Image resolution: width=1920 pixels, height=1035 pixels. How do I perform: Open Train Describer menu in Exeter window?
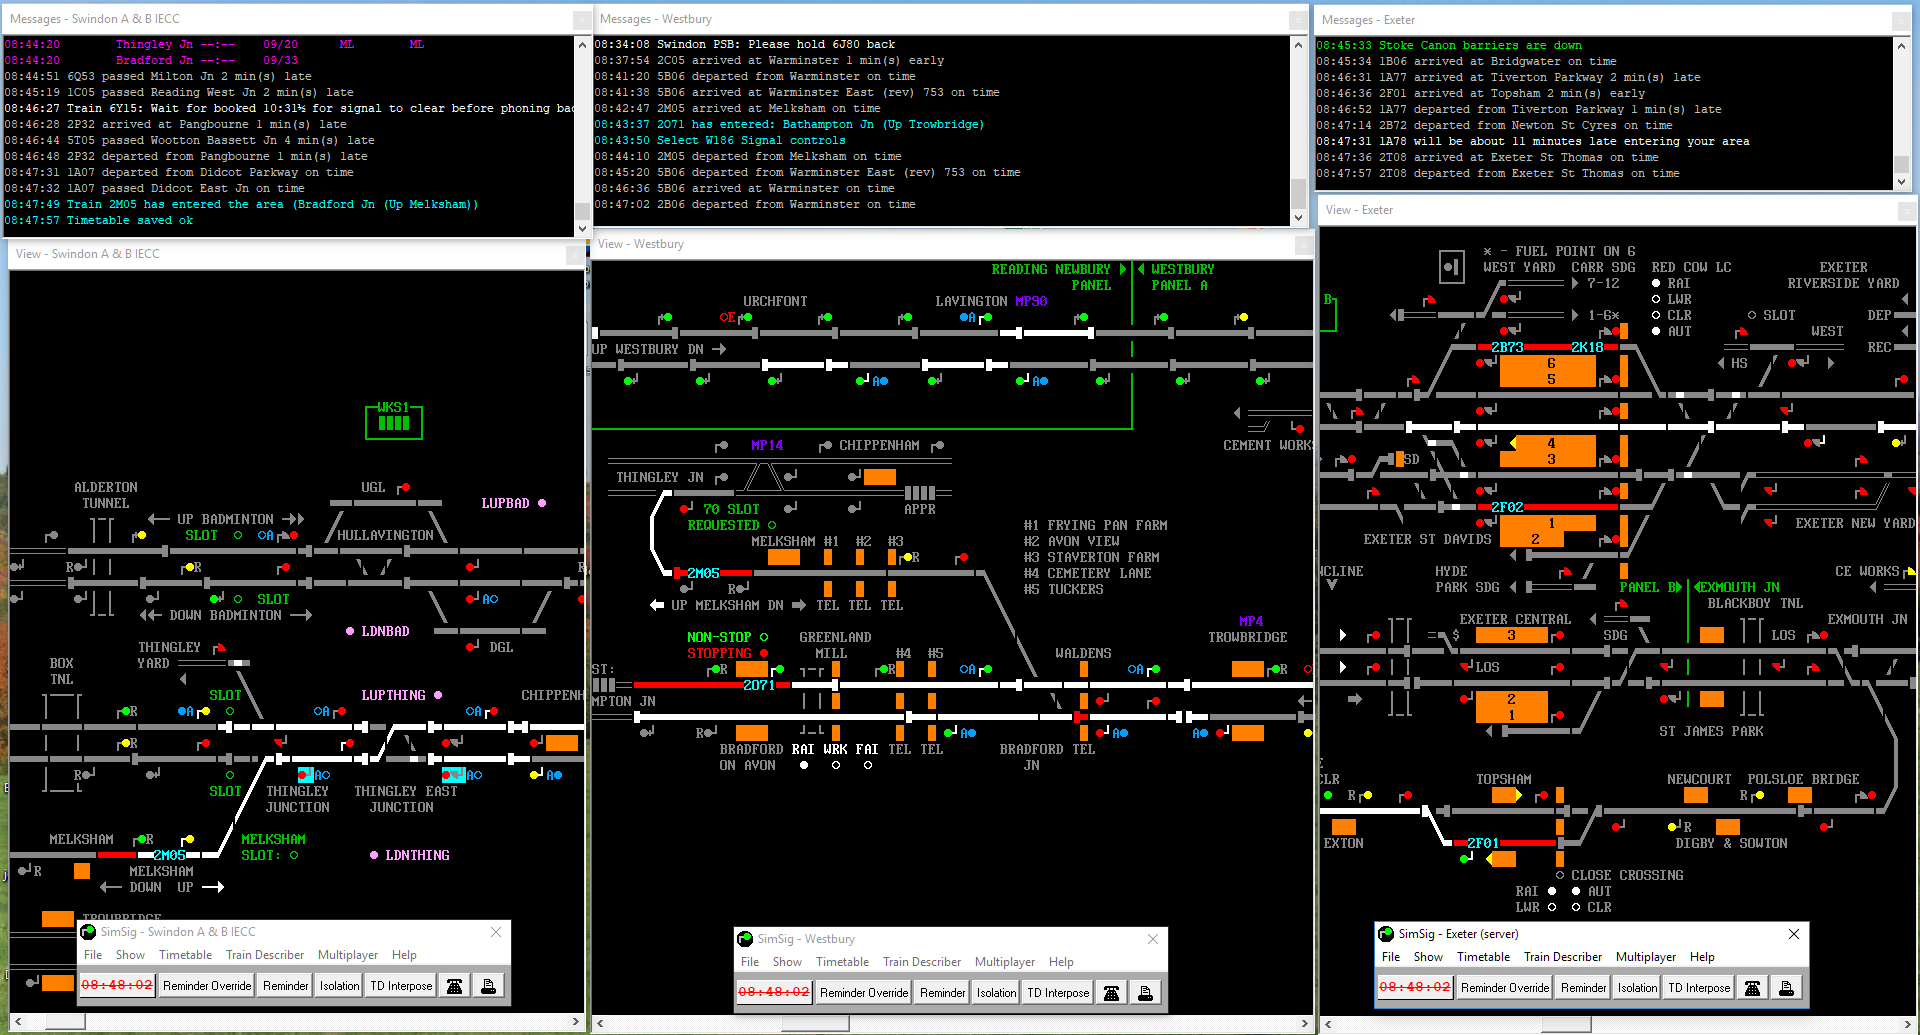1563,957
